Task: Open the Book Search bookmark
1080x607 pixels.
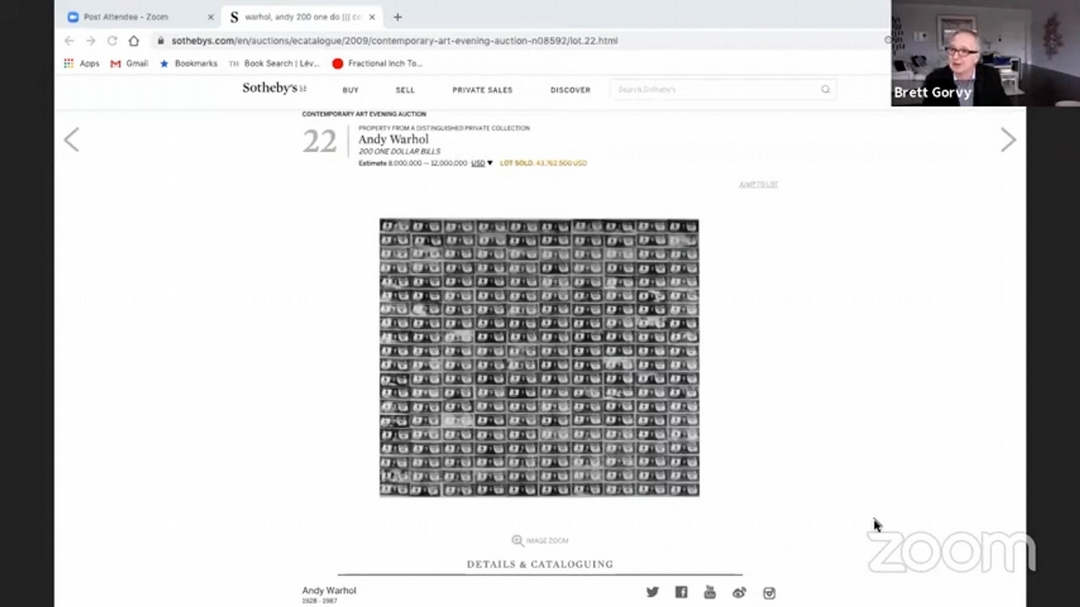Action: 274,63
